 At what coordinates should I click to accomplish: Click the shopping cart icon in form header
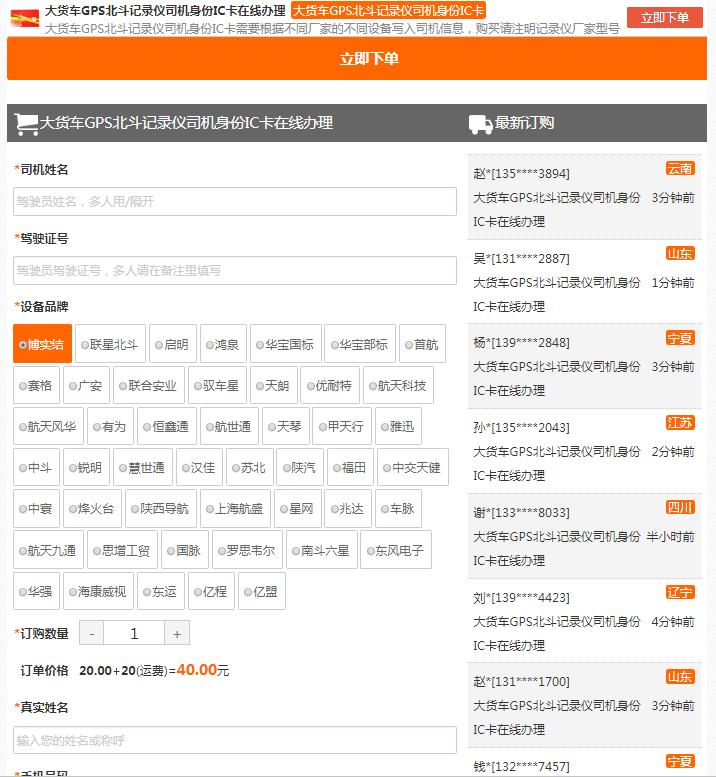pos(26,124)
